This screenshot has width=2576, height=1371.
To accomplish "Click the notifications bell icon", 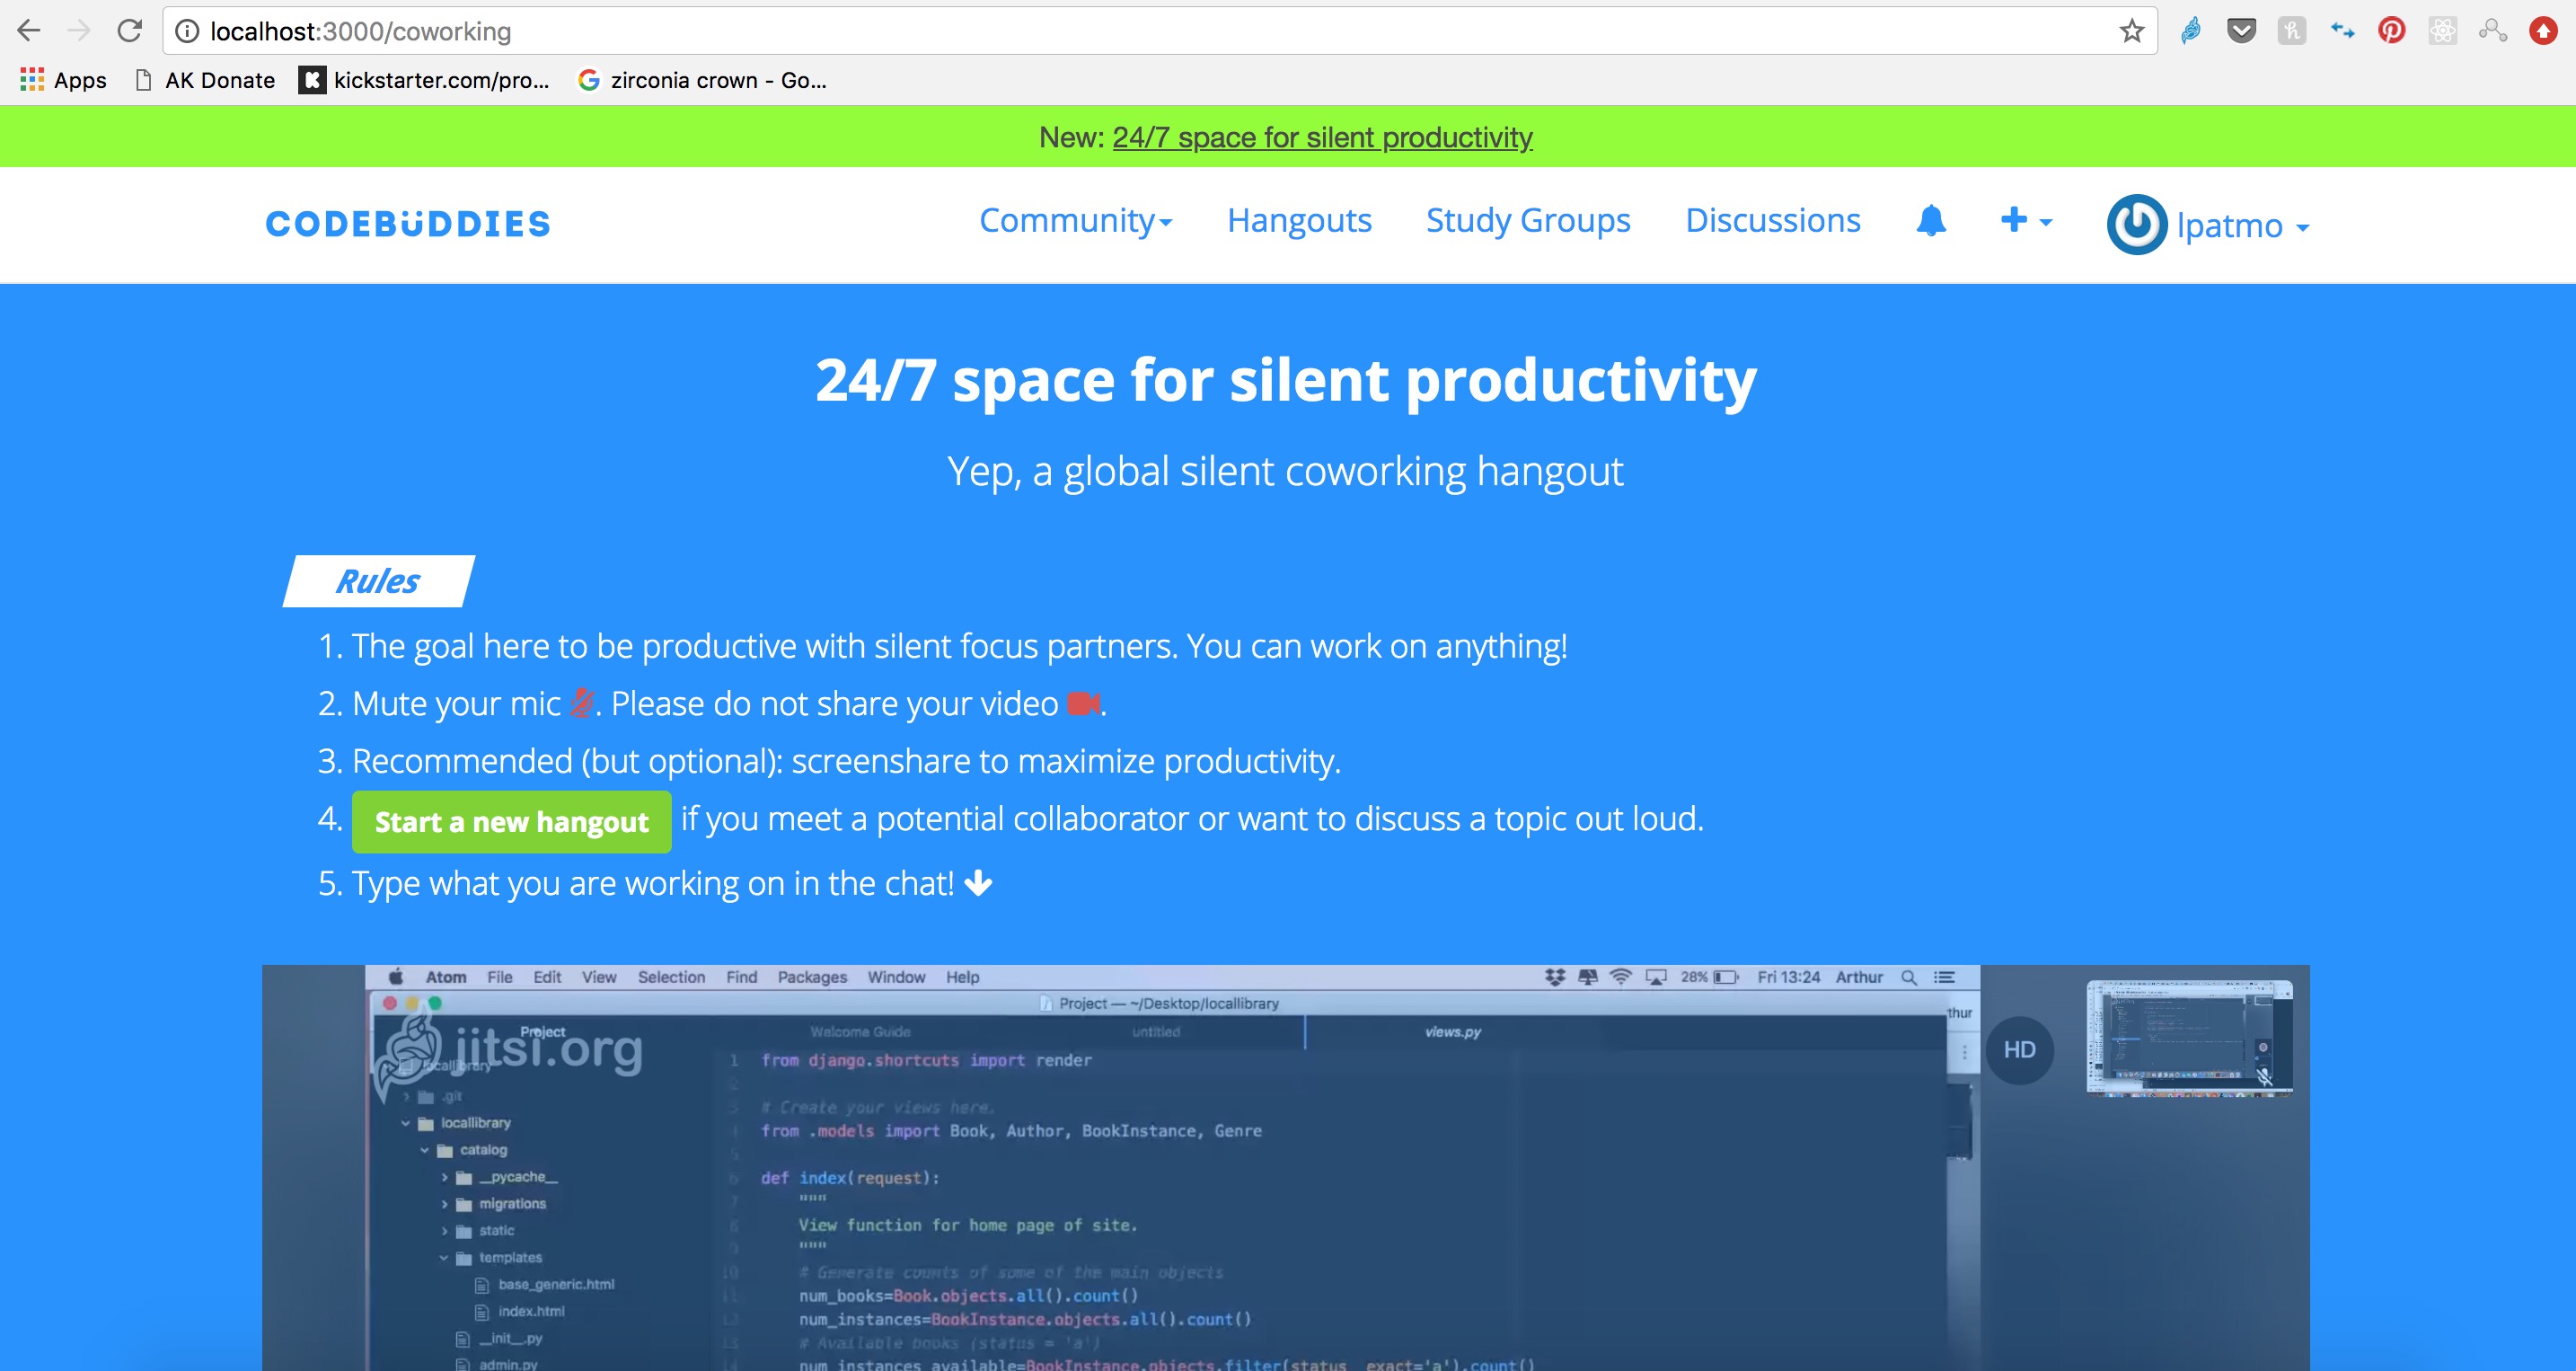I will coord(1930,221).
